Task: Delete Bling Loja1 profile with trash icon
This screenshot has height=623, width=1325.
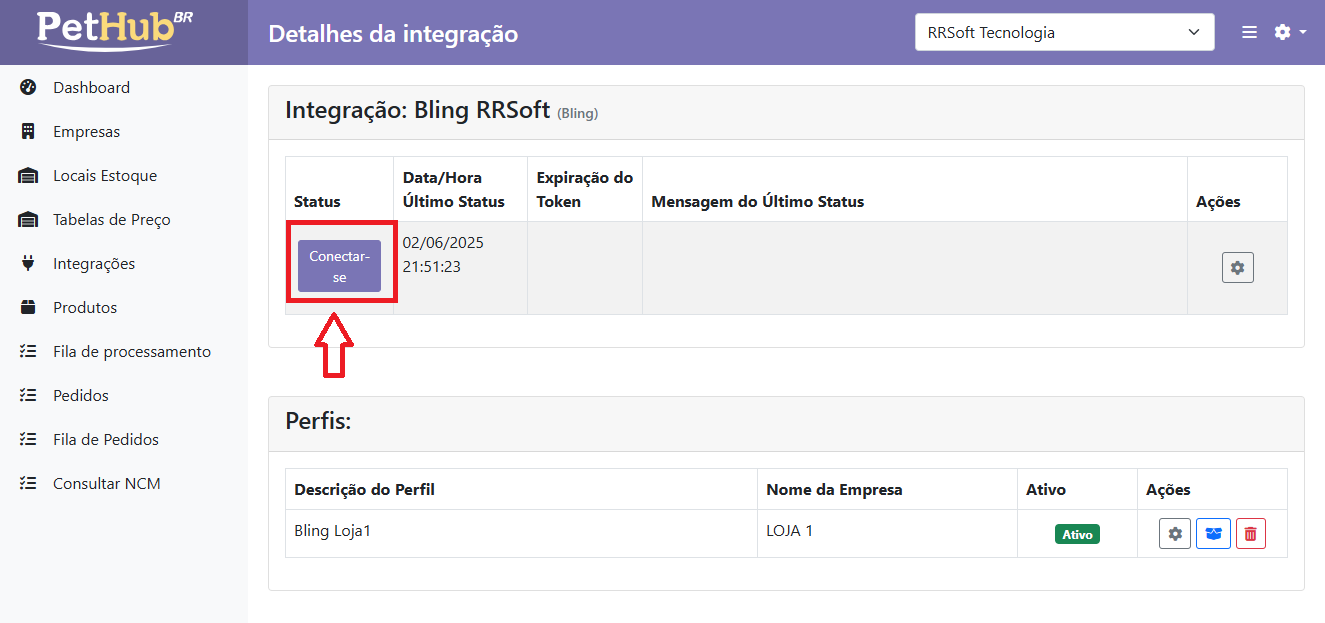Action: tap(1251, 534)
